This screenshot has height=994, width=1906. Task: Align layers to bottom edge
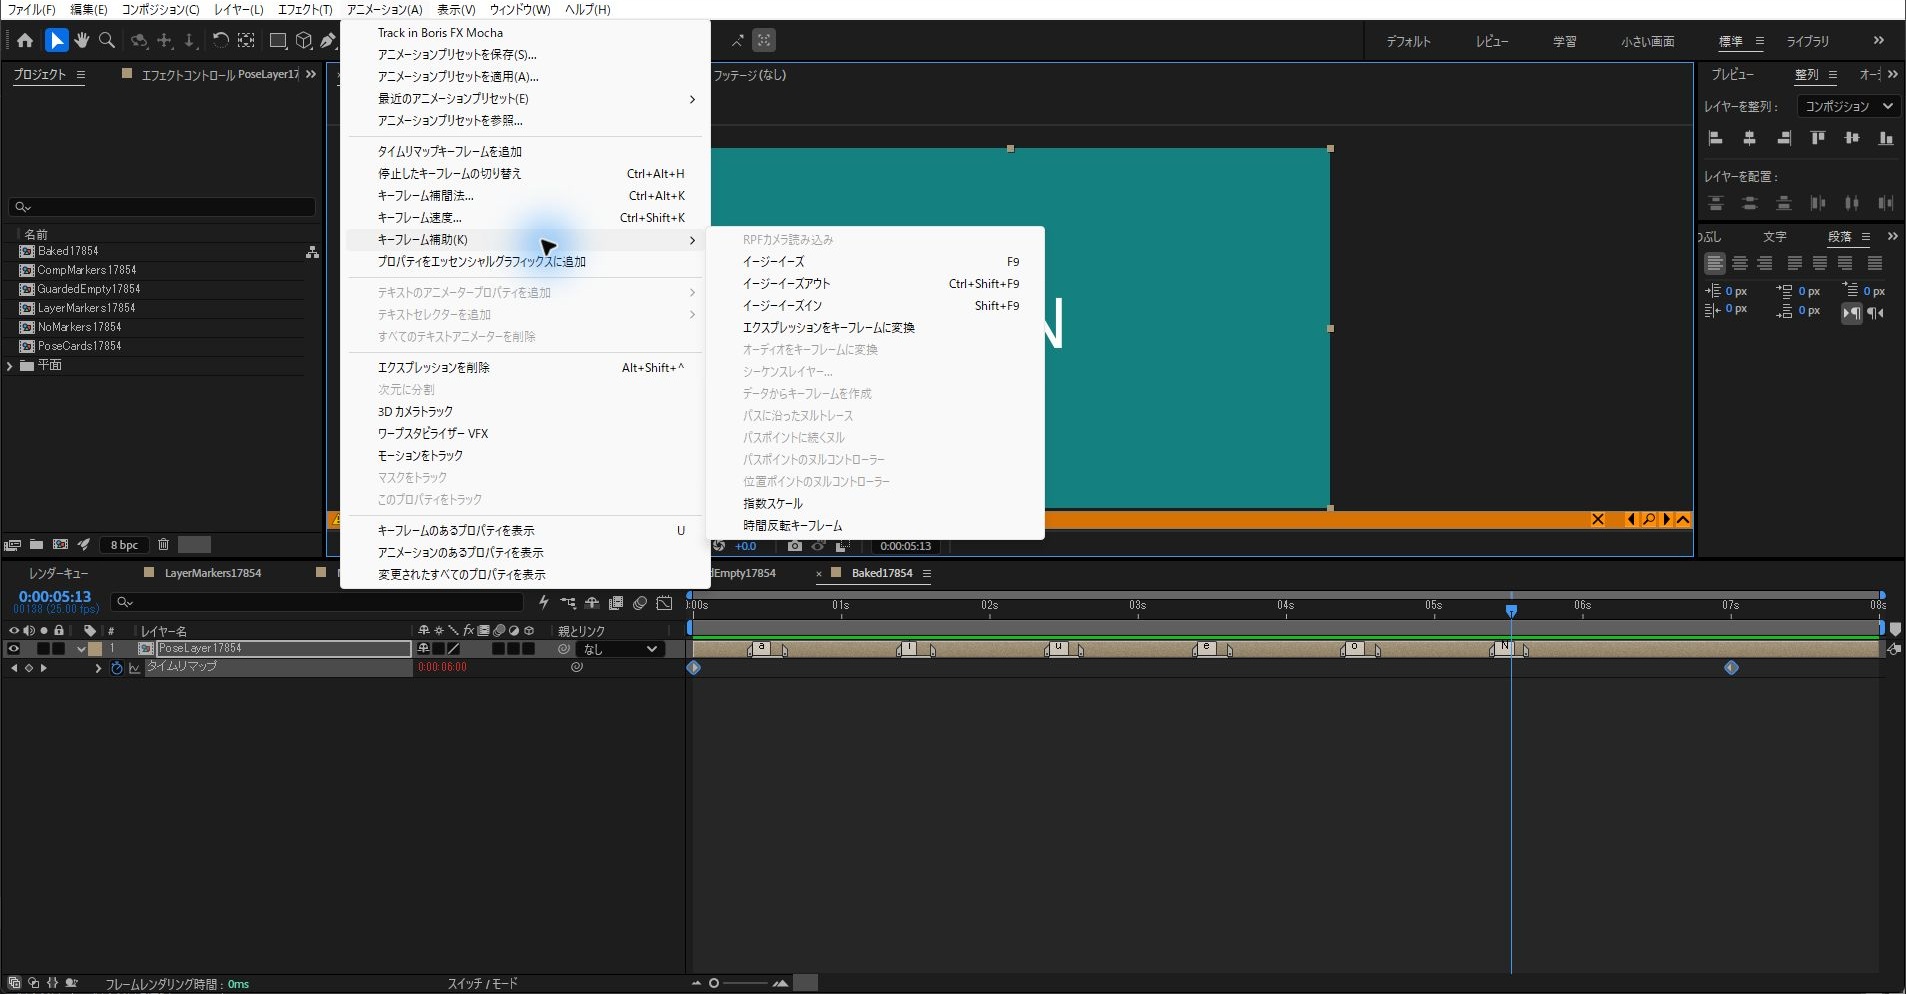[1886, 138]
